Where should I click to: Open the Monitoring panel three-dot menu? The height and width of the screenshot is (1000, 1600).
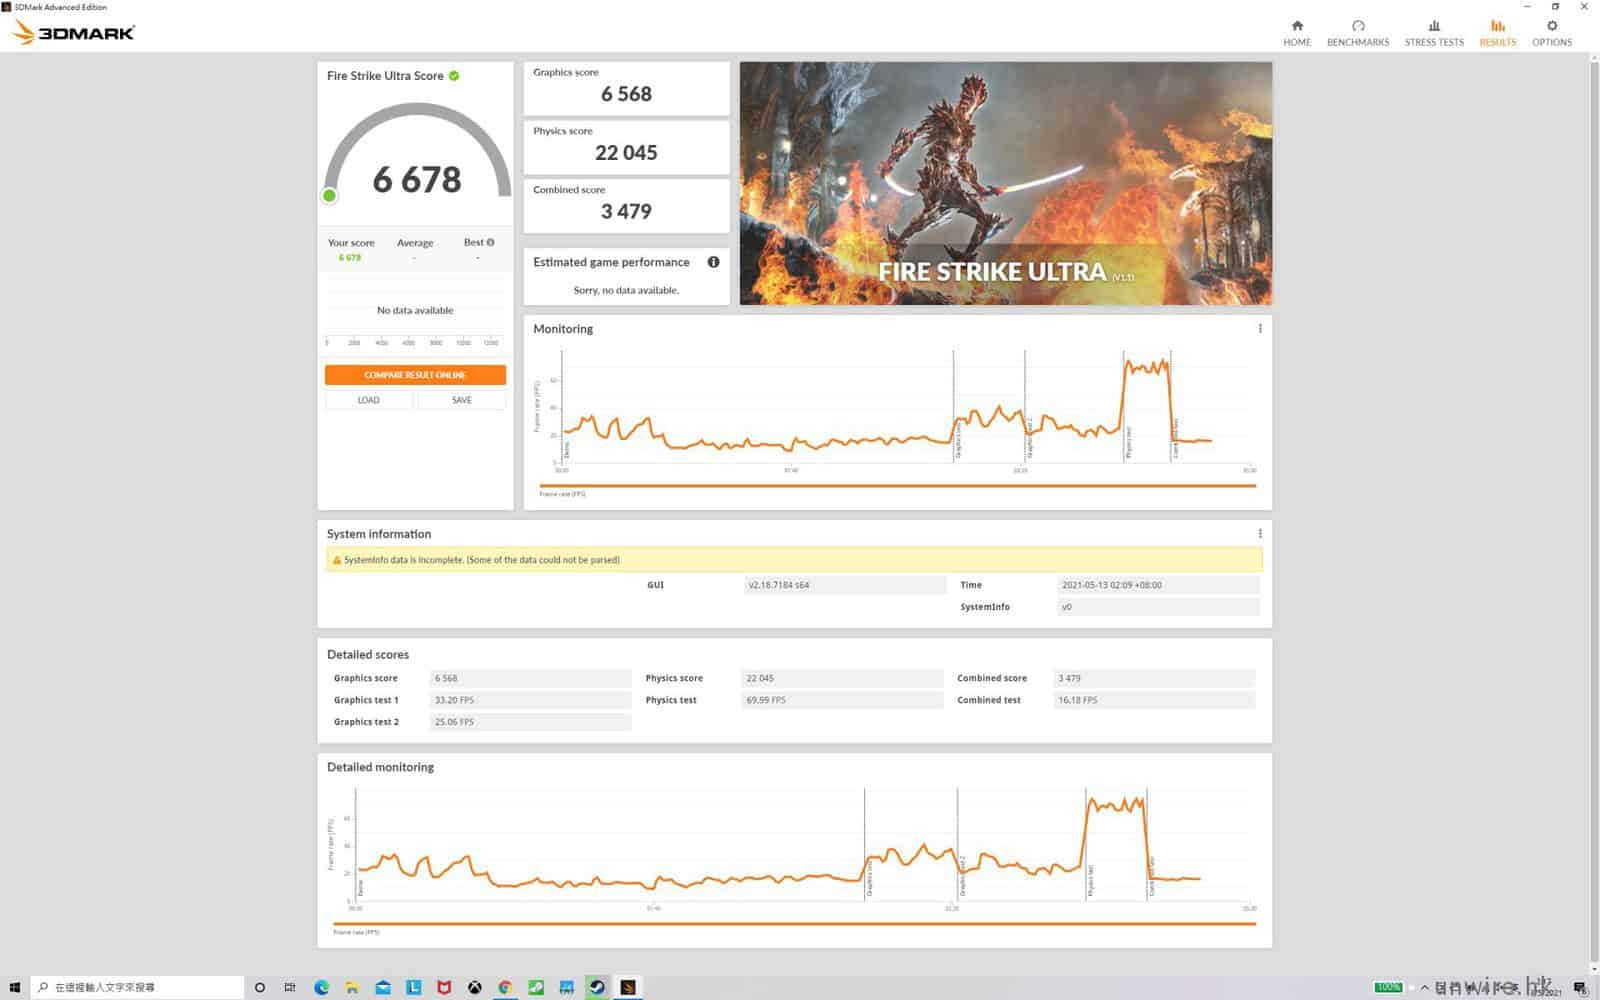(1259, 329)
